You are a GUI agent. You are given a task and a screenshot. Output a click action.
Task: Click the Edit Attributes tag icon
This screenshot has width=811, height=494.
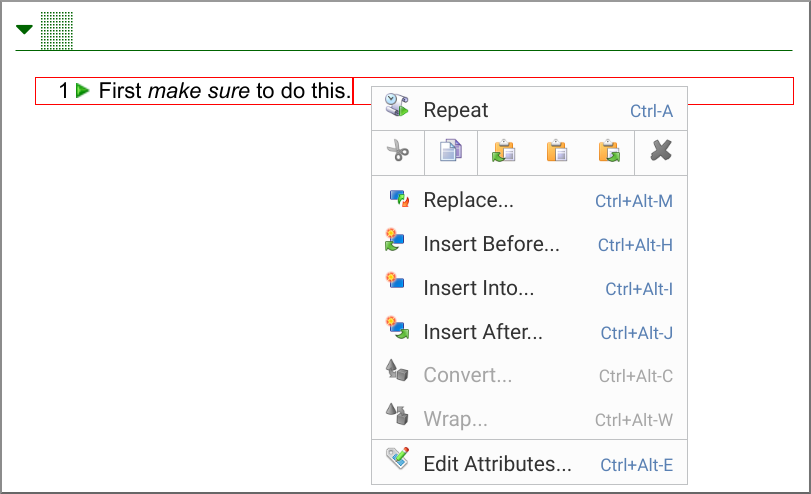click(x=397, y=458)
